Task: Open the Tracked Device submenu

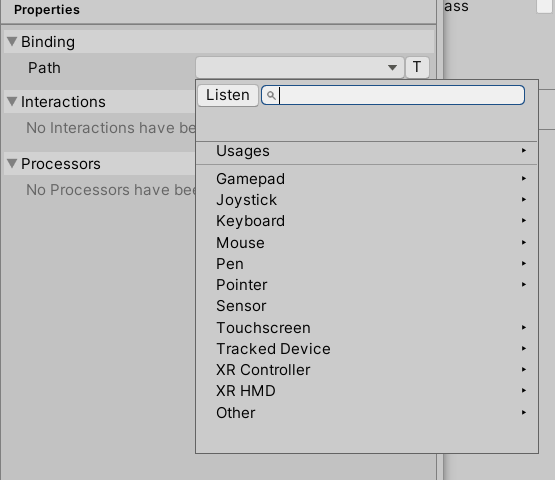Action: pyautogui.click(x=367, y=349)
